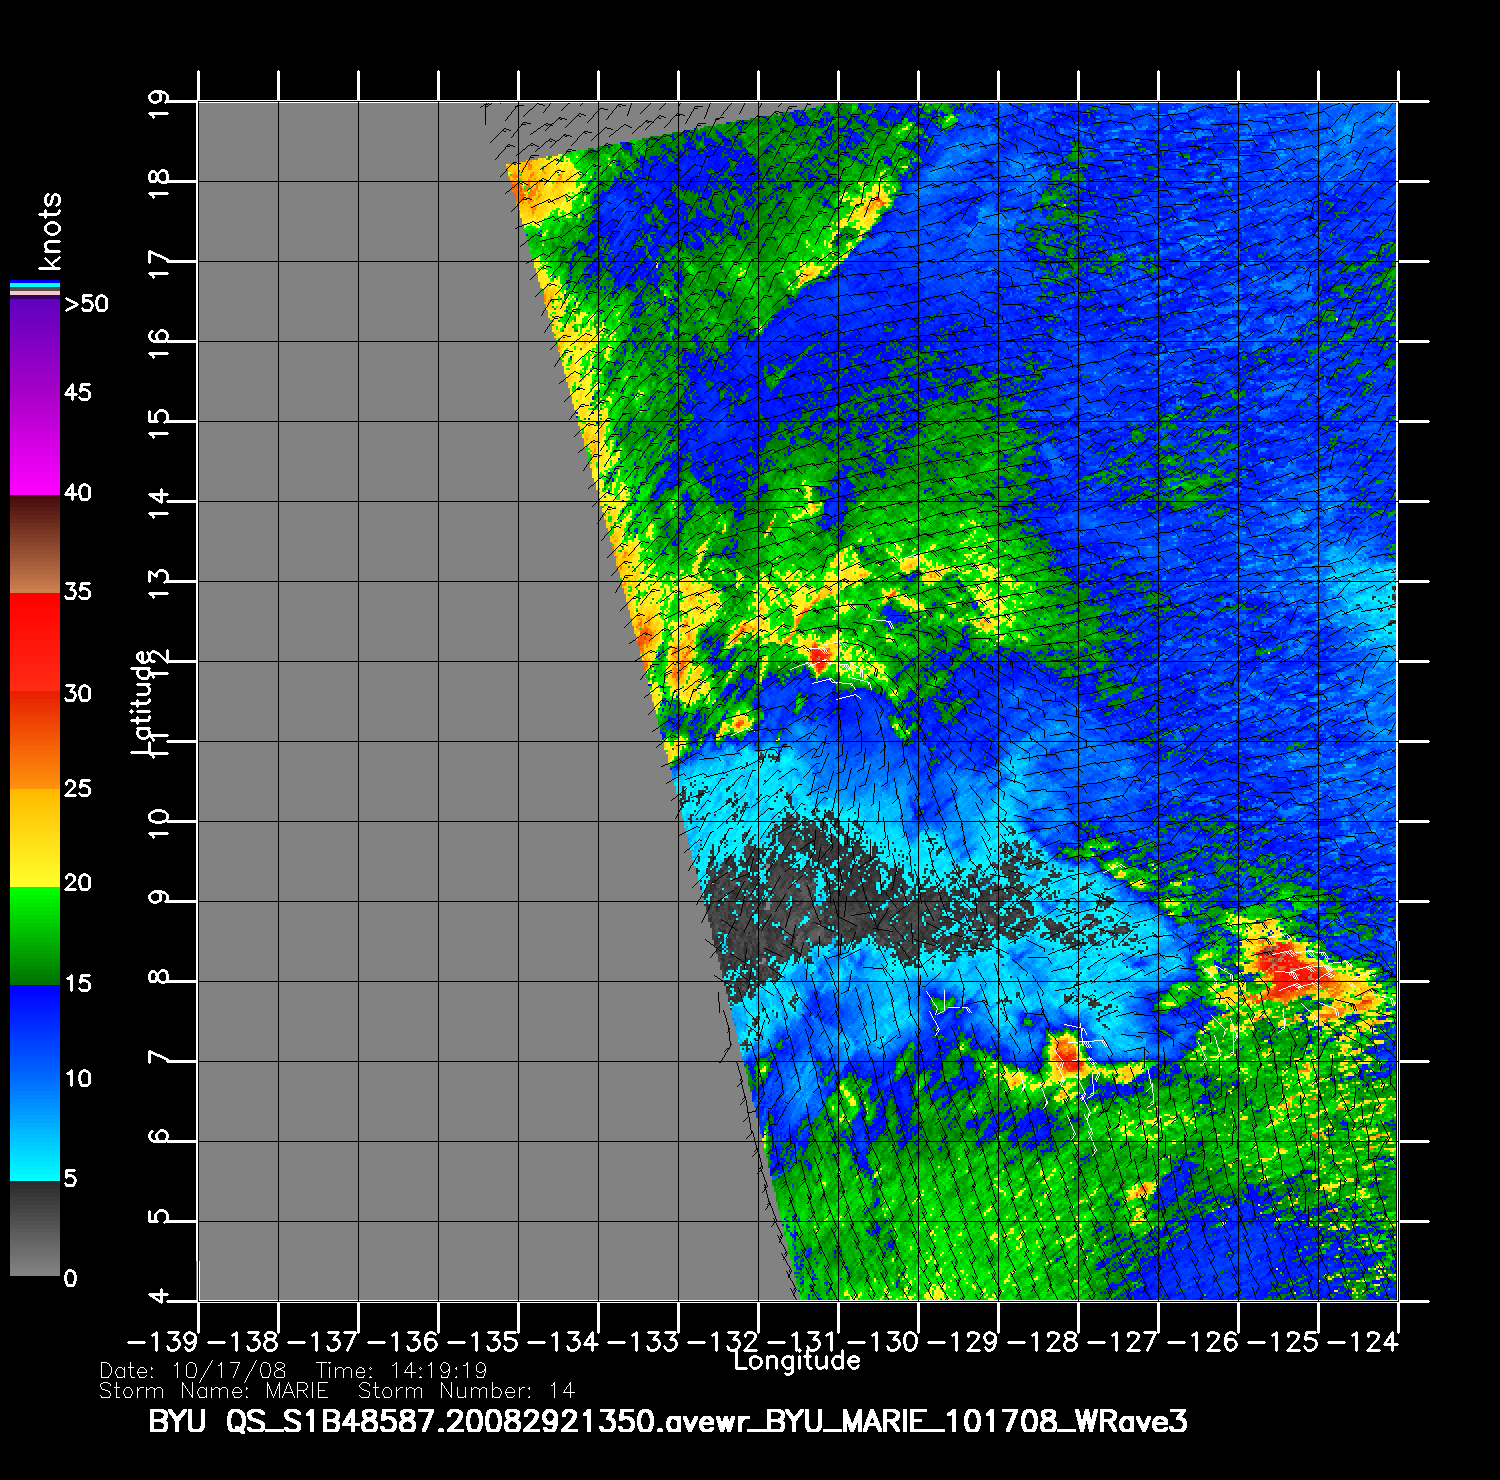The image size is (1500, 1480).
Task: Pick the red 30–35 knots legend band
Action: tap(35, 642)
